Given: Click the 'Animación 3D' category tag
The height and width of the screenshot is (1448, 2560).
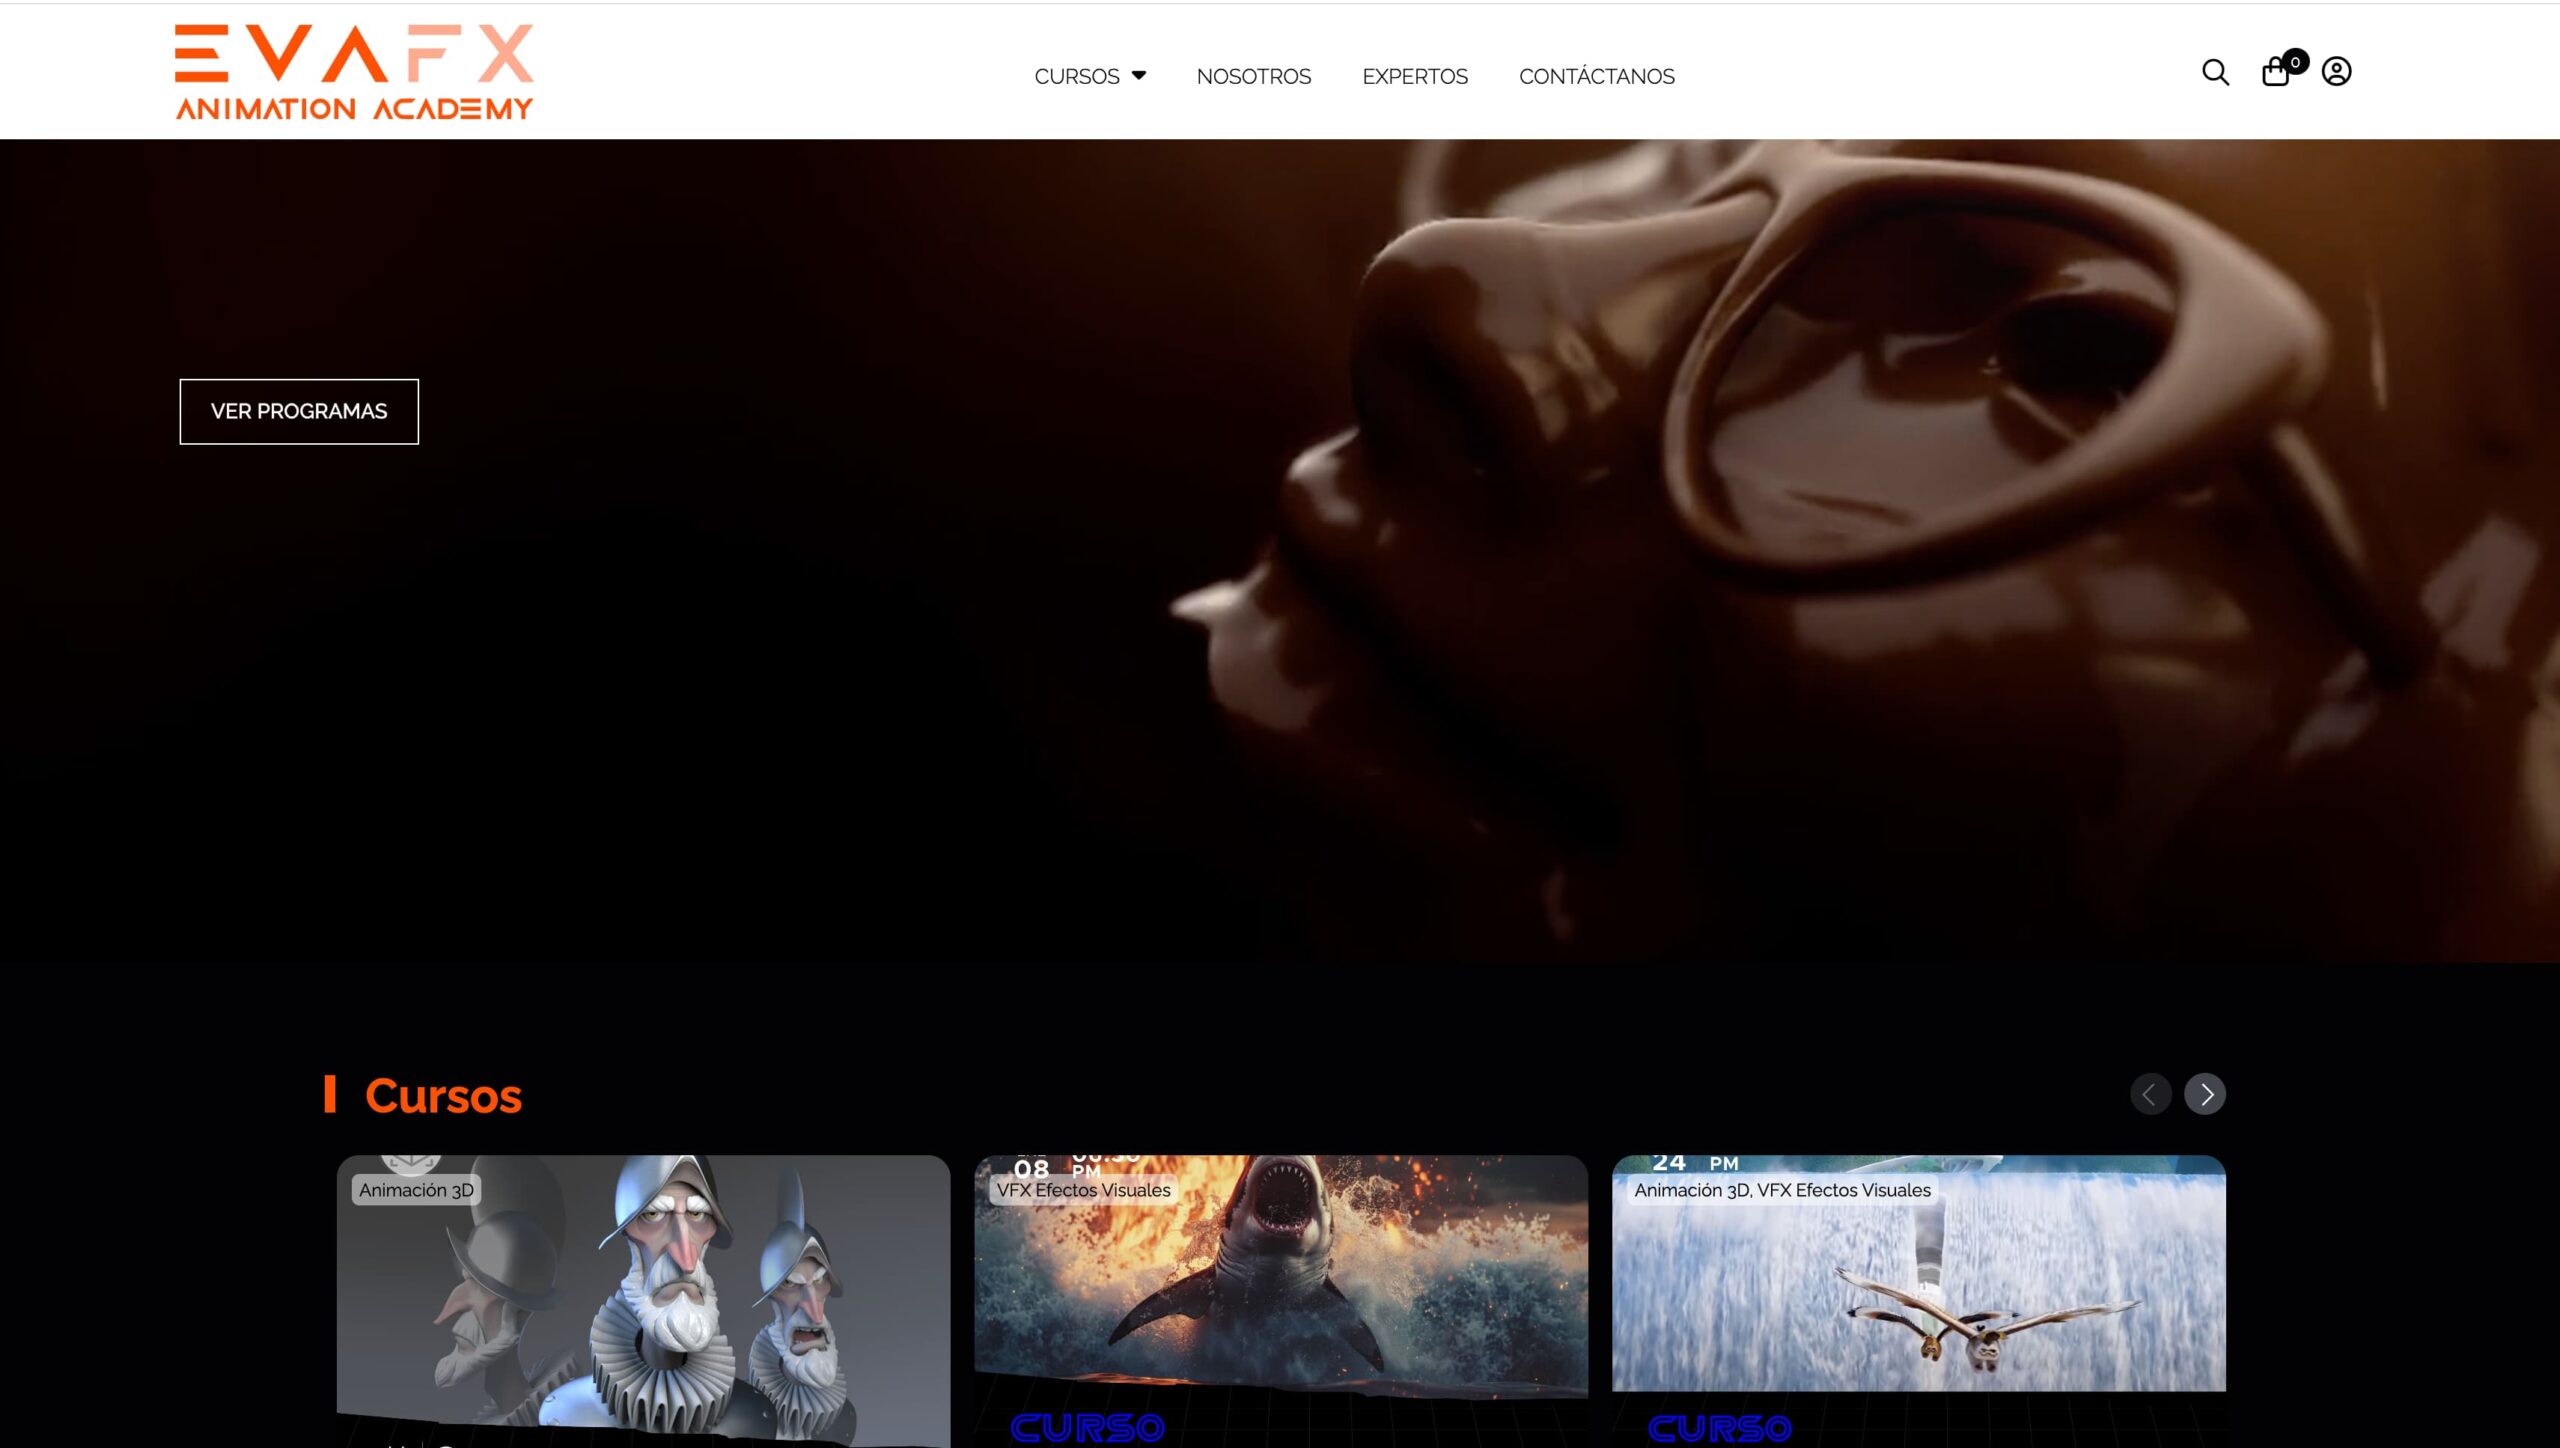Looking at the screenshot, I should (x=416, y=1190).
